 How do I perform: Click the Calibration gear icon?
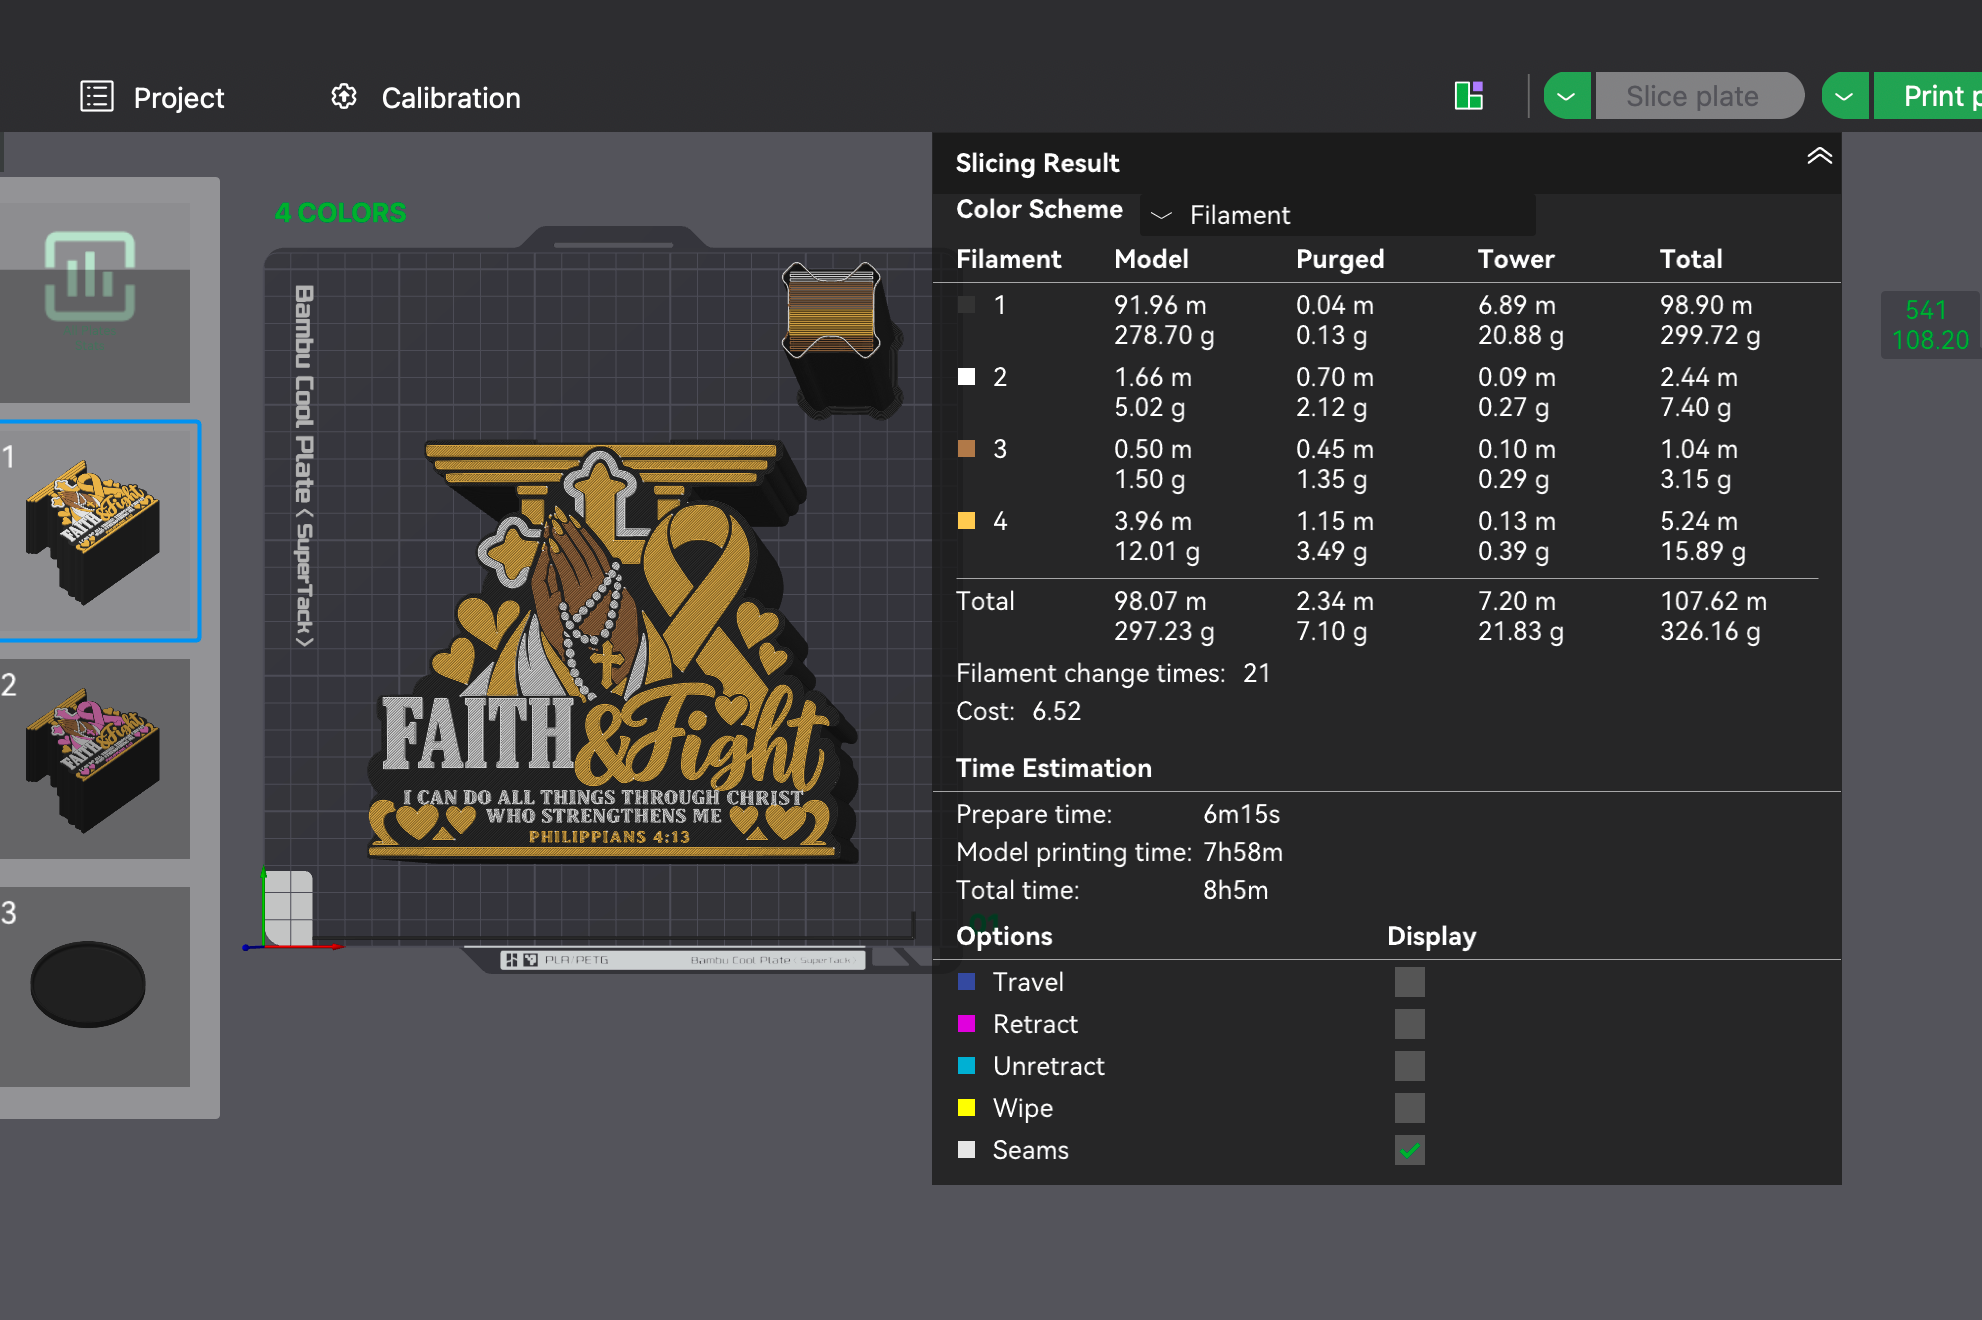[344, 97]
